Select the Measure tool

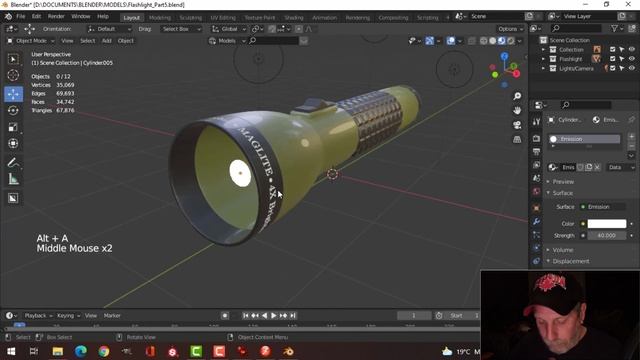point(13,179)
